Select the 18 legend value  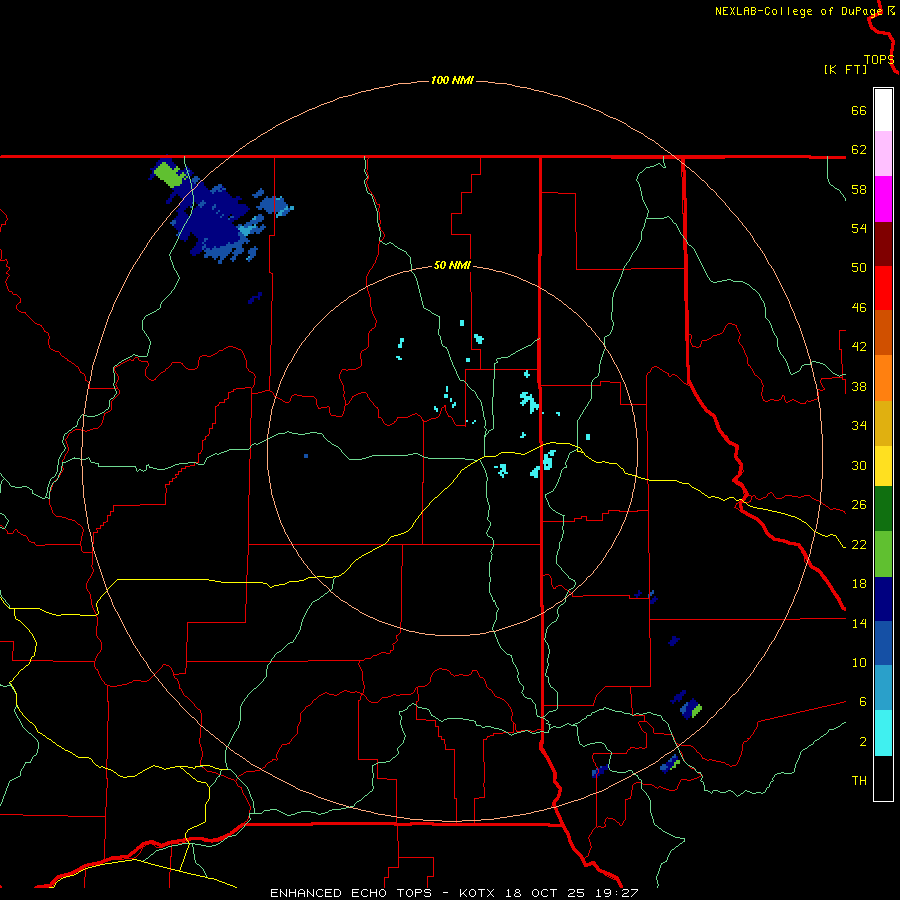(859, 584)
